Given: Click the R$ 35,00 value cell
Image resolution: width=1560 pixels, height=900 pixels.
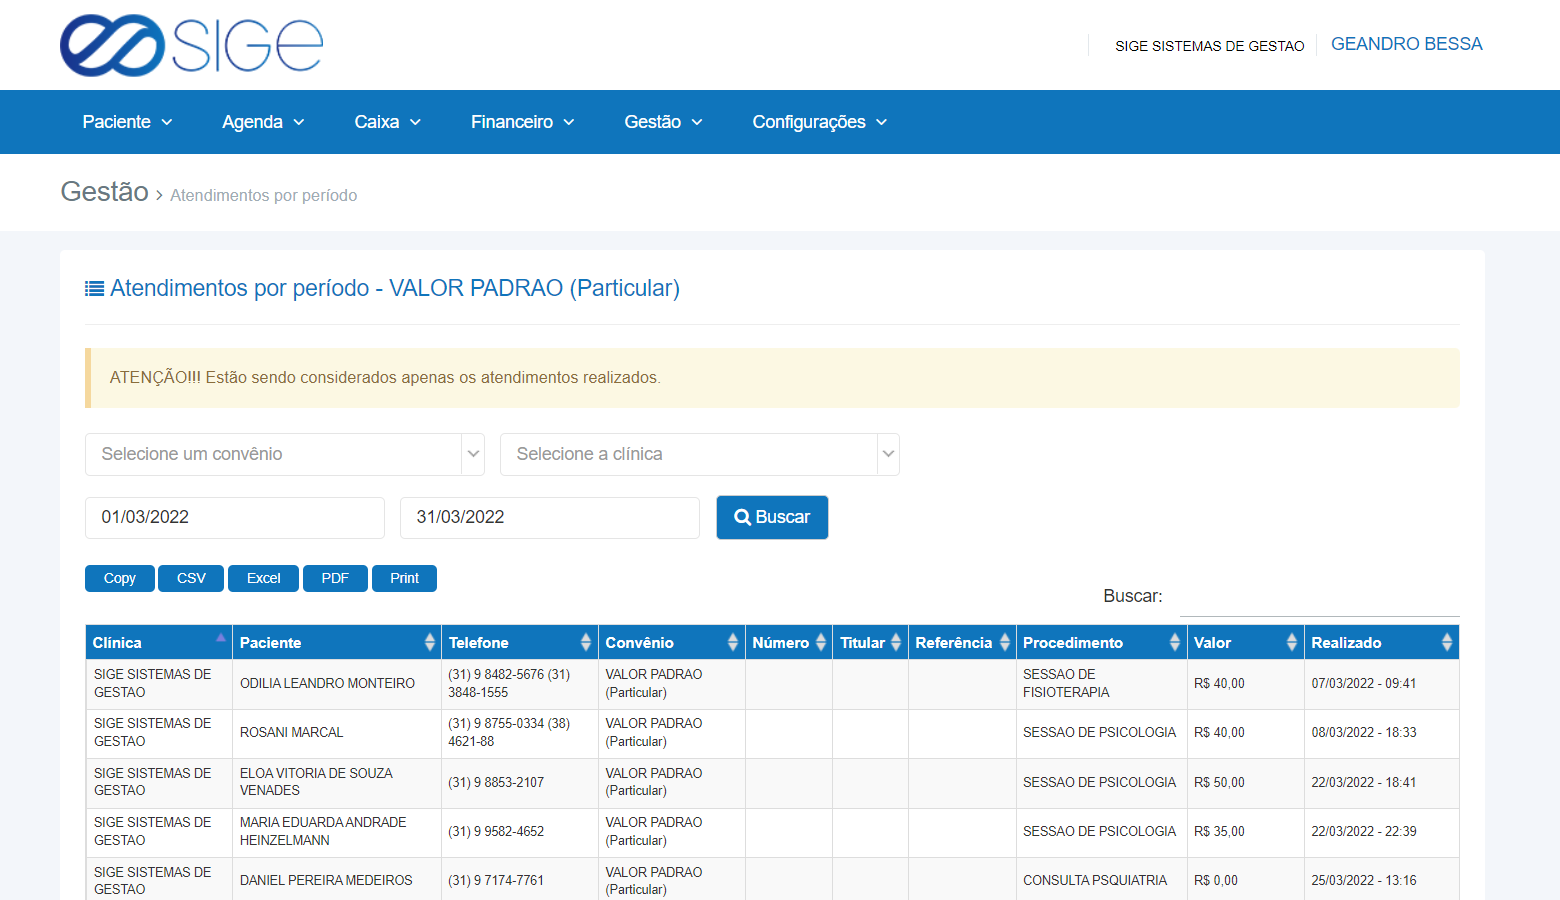Looking at the screenshot, I should (1245, 831).
